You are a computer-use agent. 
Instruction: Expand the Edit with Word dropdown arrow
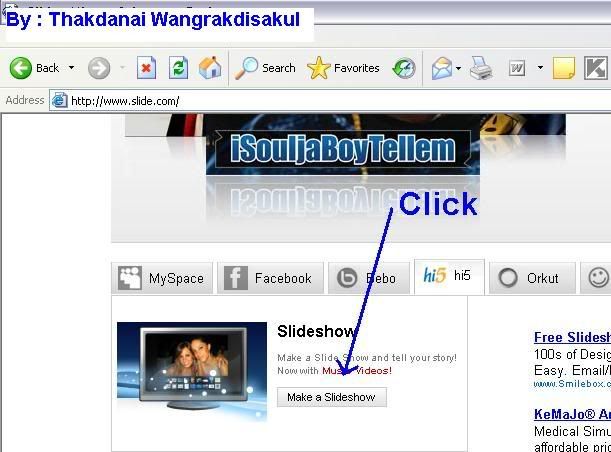point(540,68)
